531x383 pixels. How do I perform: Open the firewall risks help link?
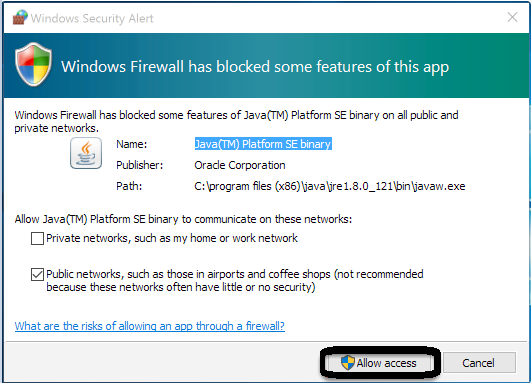150,326
